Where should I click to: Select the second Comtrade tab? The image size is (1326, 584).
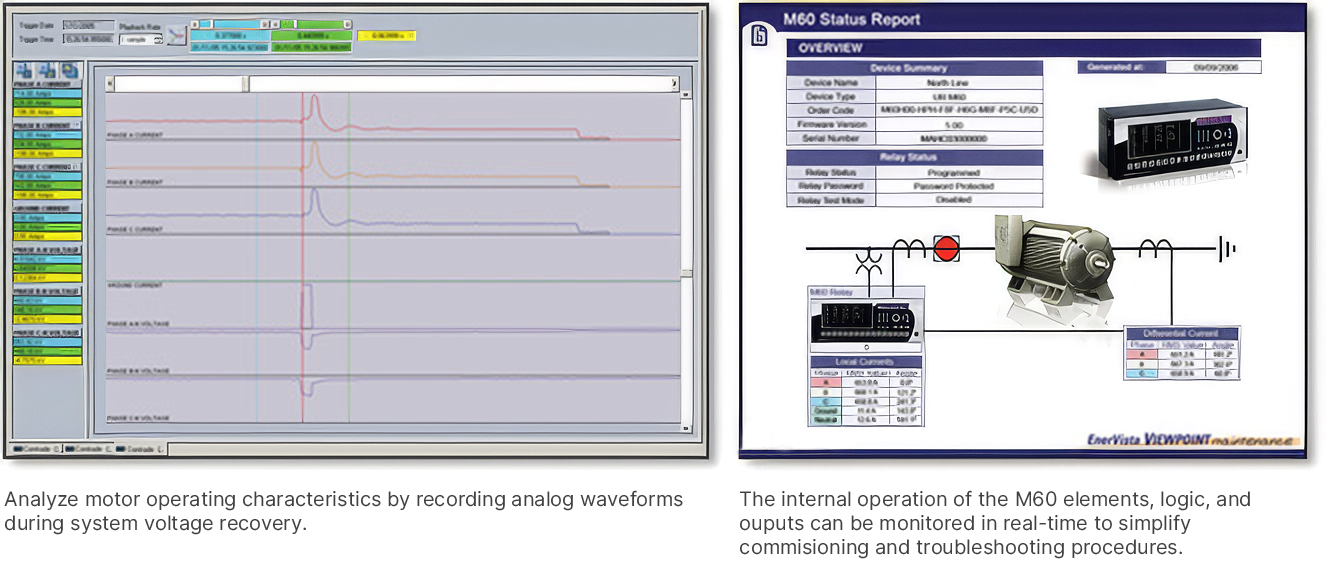tap(88, 449)
